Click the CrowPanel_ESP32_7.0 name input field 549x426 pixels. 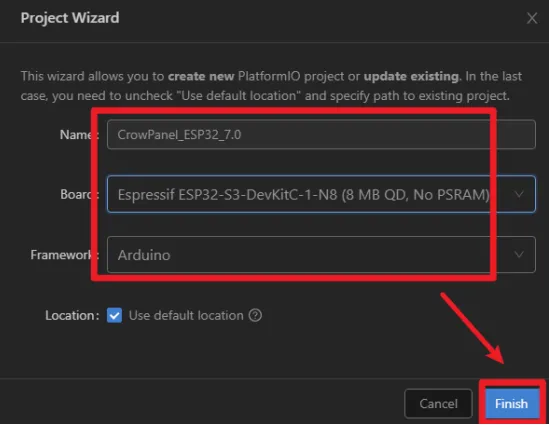point(321,134)
